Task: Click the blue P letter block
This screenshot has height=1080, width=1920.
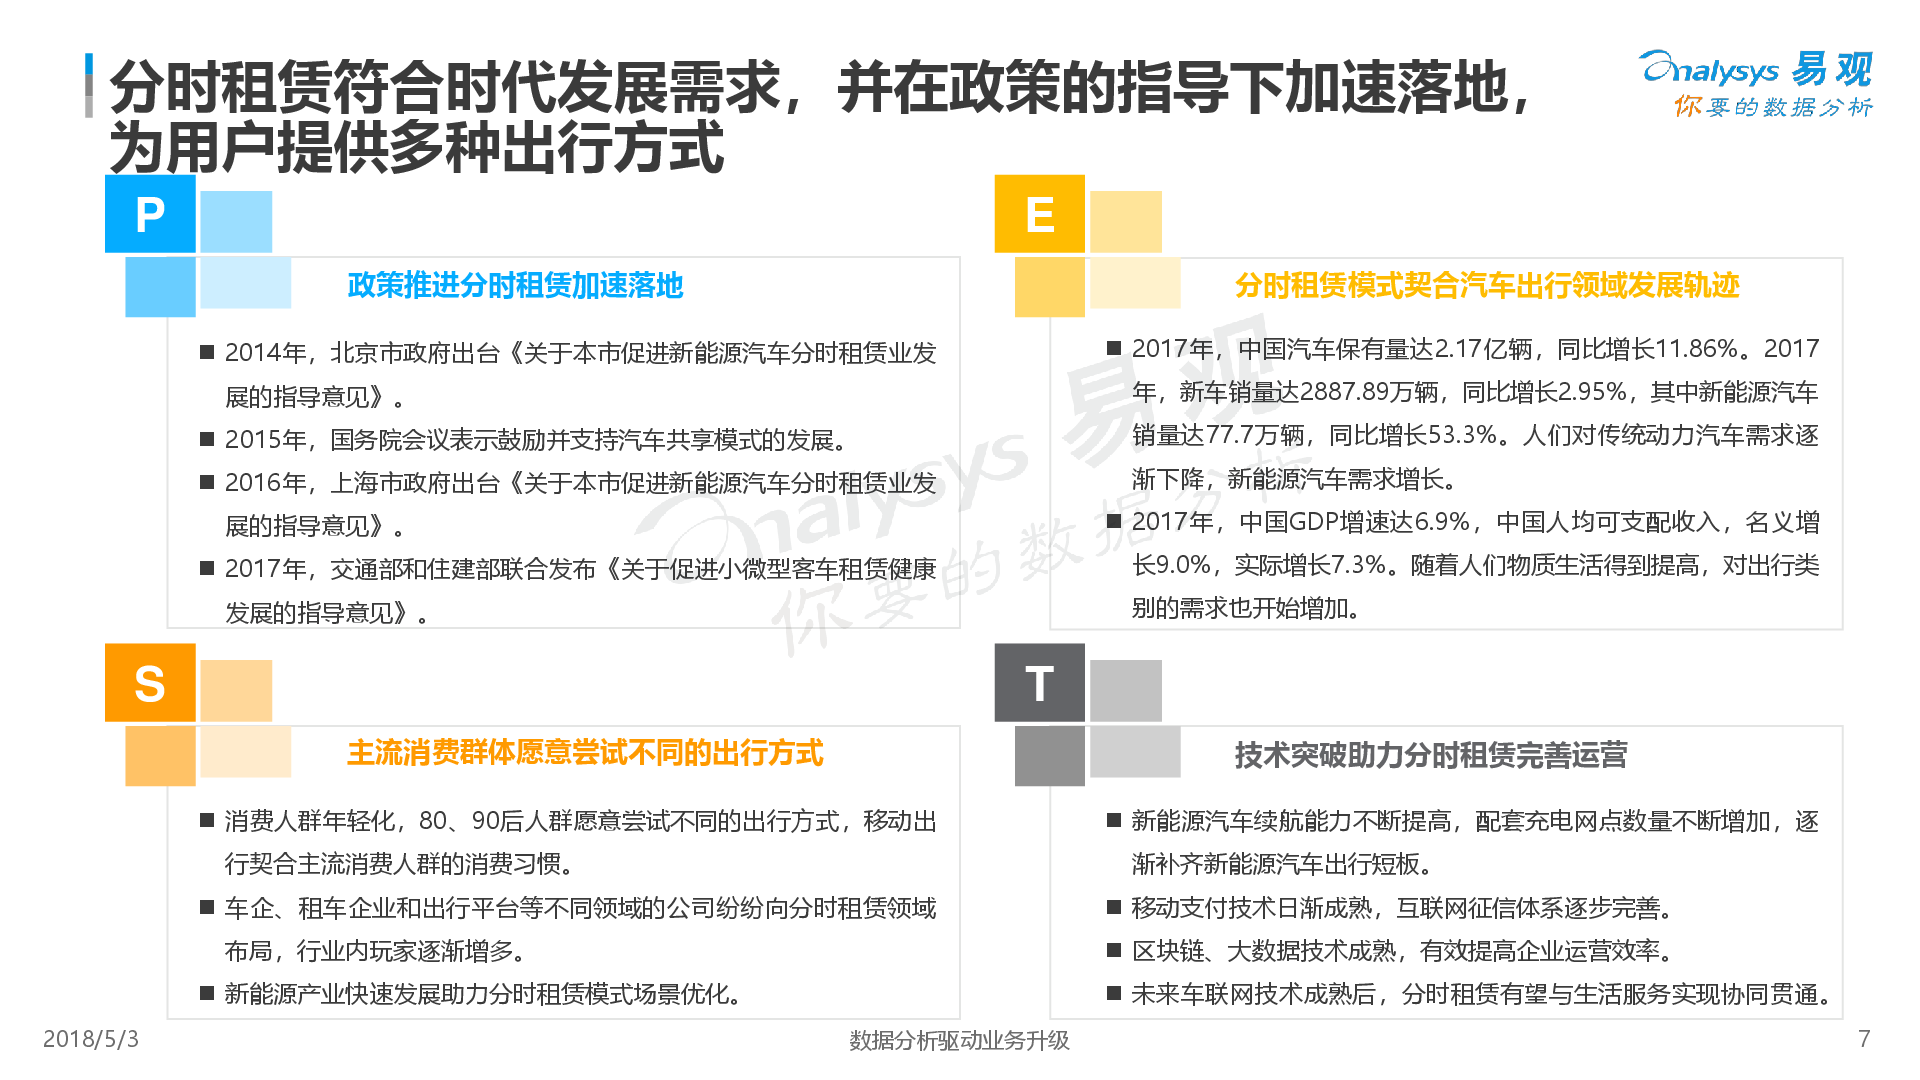Action: [150, 214]
